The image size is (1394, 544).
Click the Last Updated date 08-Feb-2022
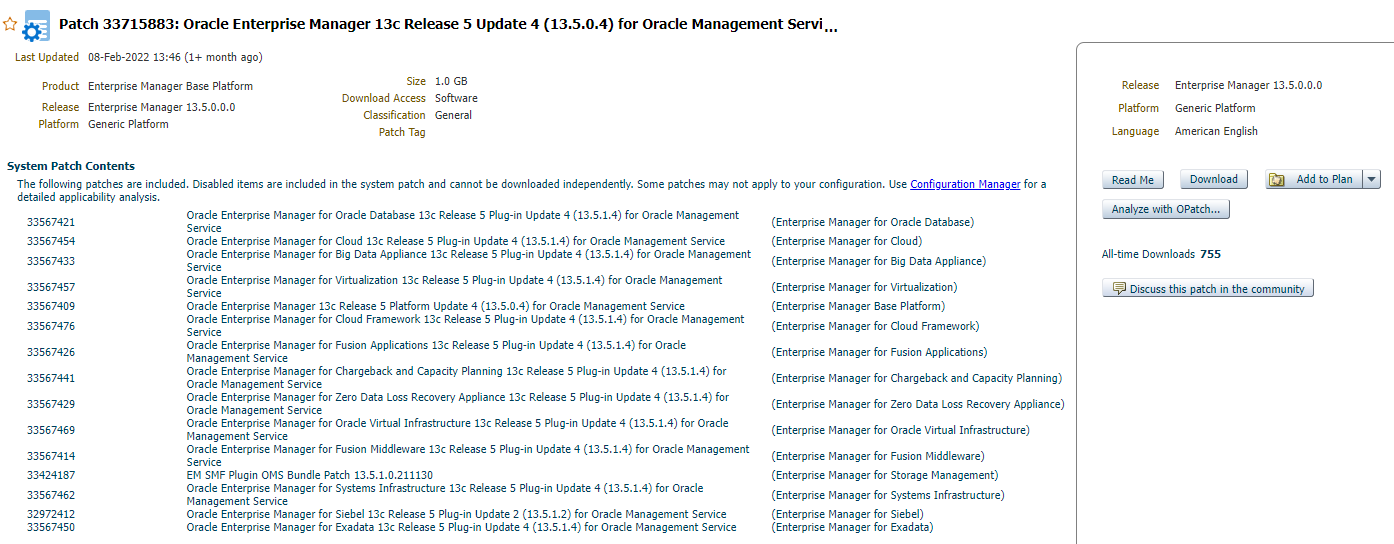pyautogui.click(x=175, y=58)
